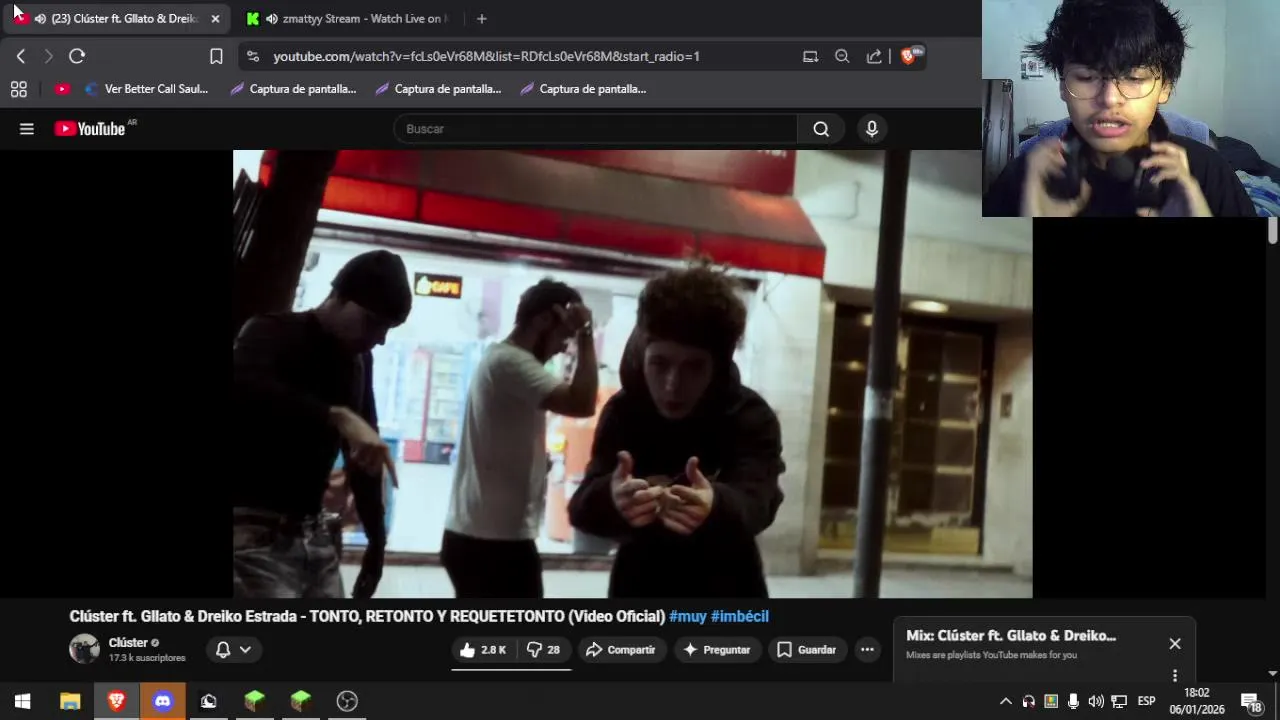Image resolution: width=1280 pixels, height=720 pixels.
Task: Switch to the Clúster ft. Gllato YouTube tab
Action: 118,19
